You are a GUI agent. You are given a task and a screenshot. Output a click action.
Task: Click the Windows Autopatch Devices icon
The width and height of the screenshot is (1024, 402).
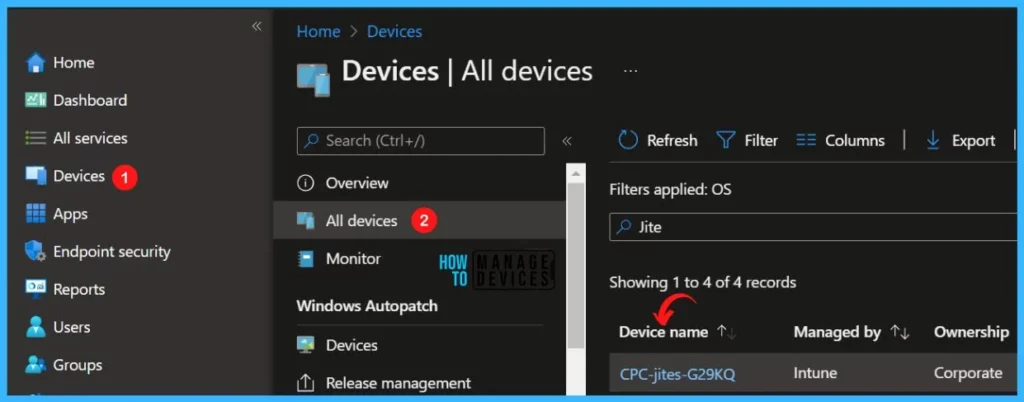305,345
